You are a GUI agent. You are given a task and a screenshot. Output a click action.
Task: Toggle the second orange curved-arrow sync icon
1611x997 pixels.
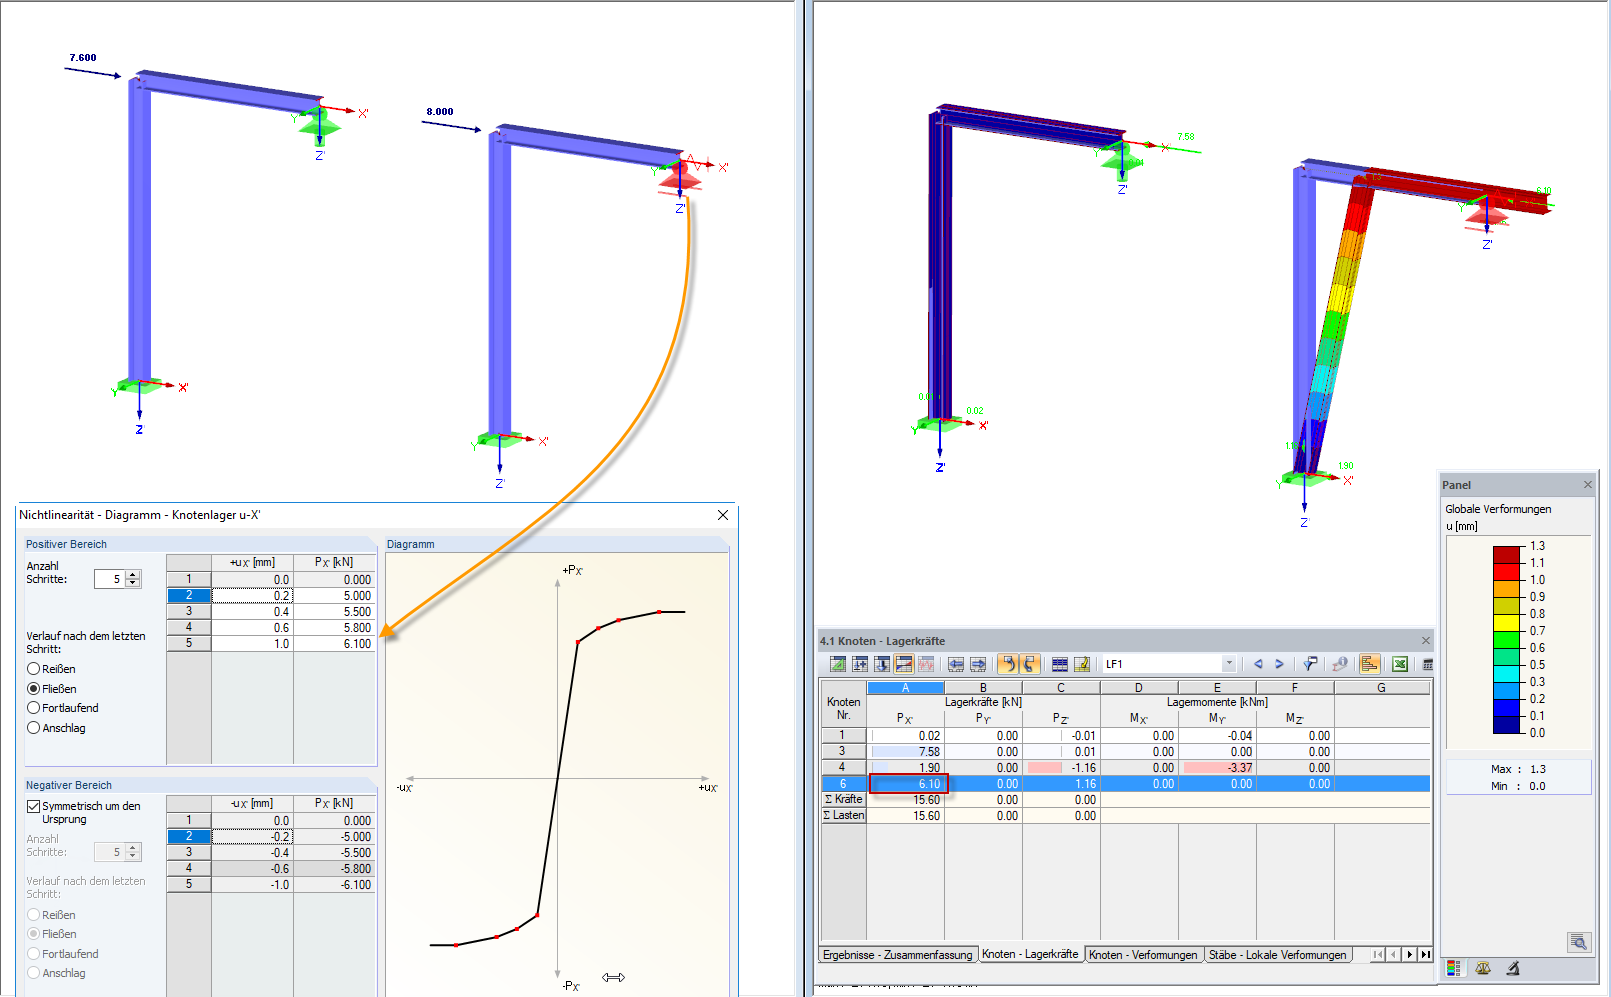[1030, 664]
